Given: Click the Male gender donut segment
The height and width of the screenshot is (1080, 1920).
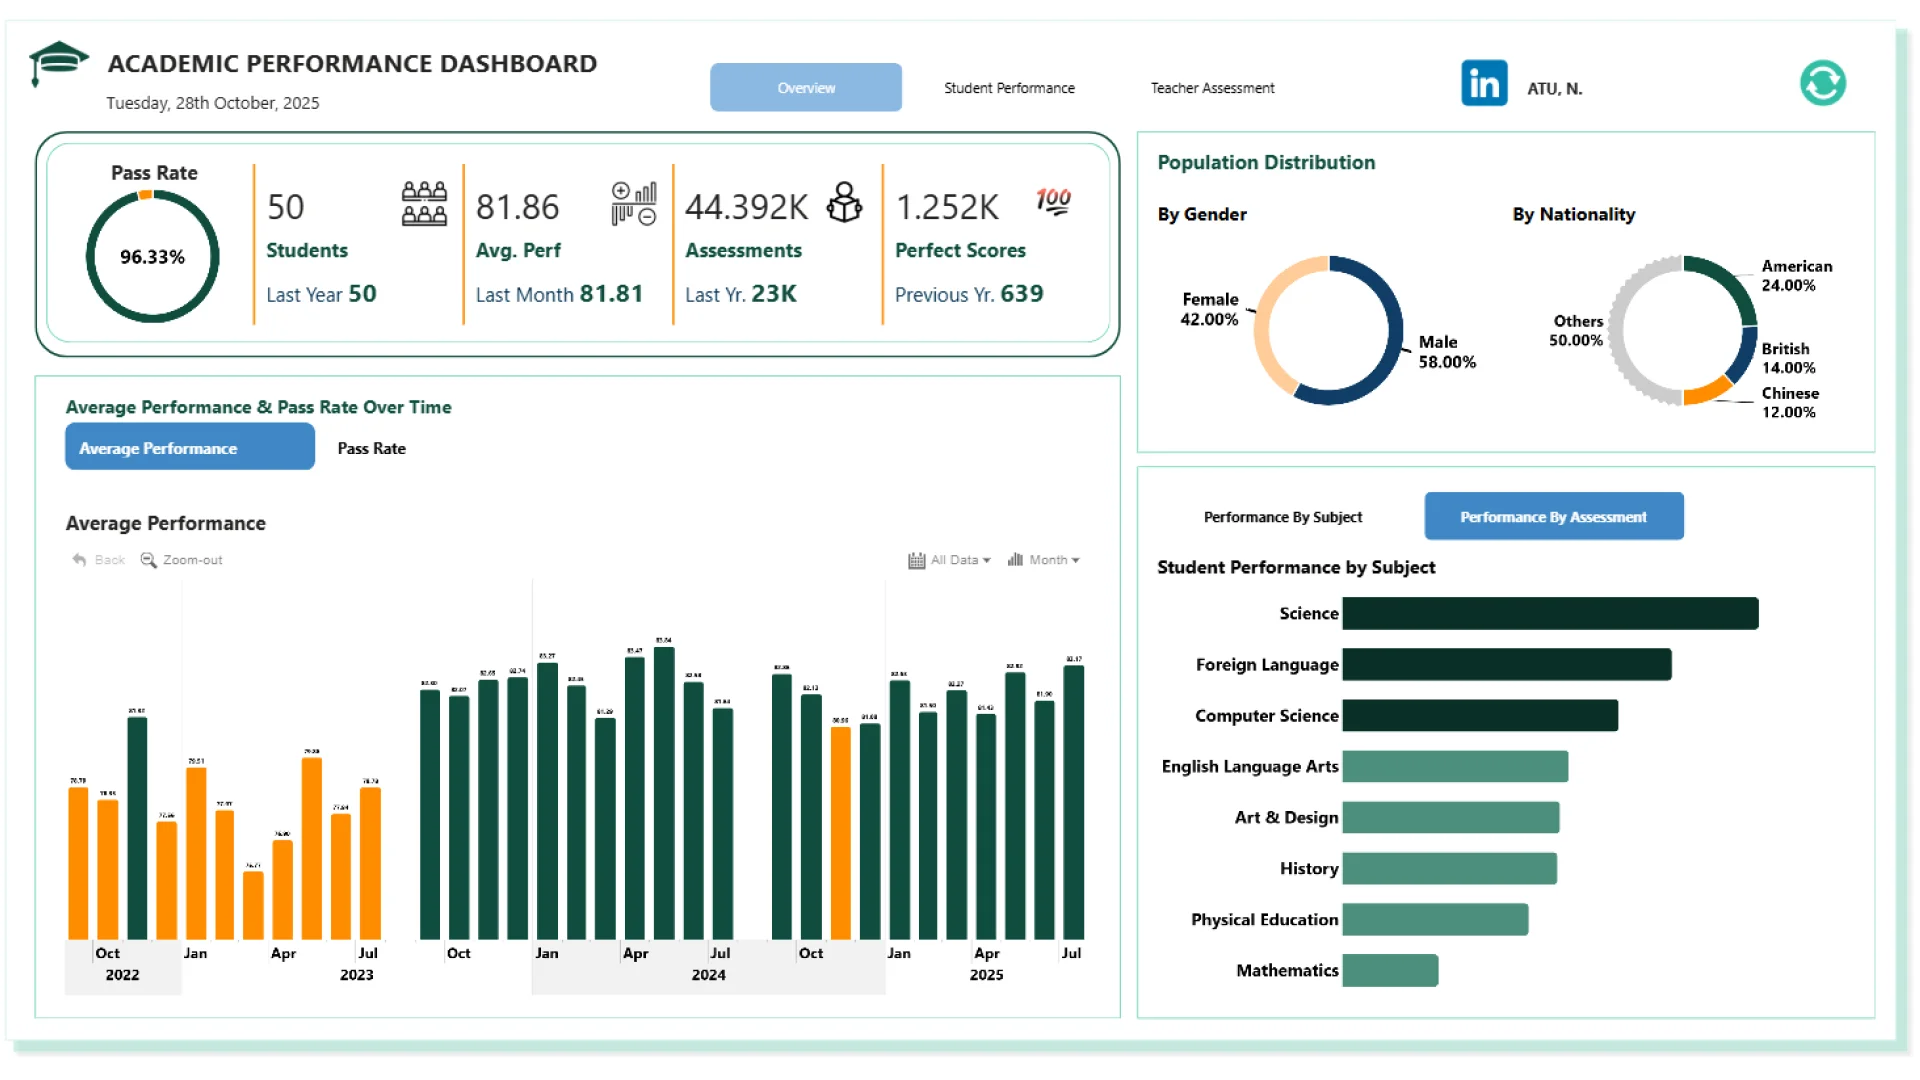Looking at the screenshot, I should click(1393, 330).
